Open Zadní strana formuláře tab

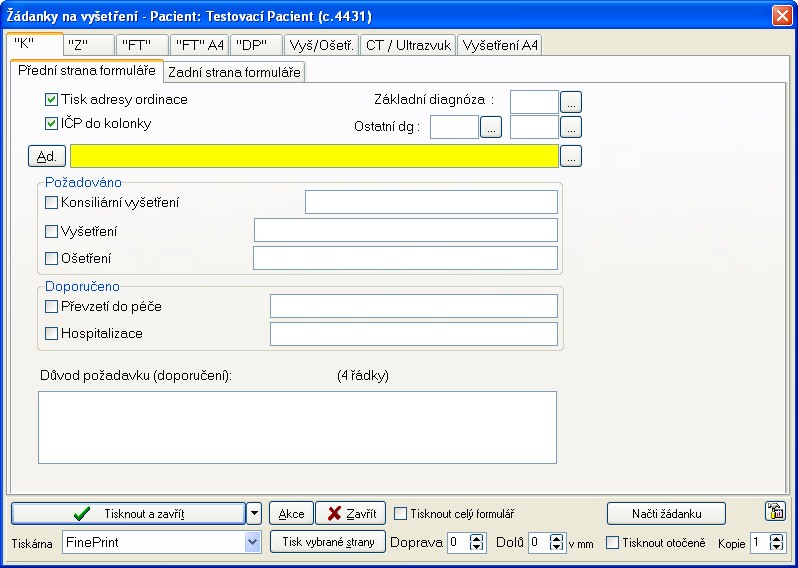233,72
